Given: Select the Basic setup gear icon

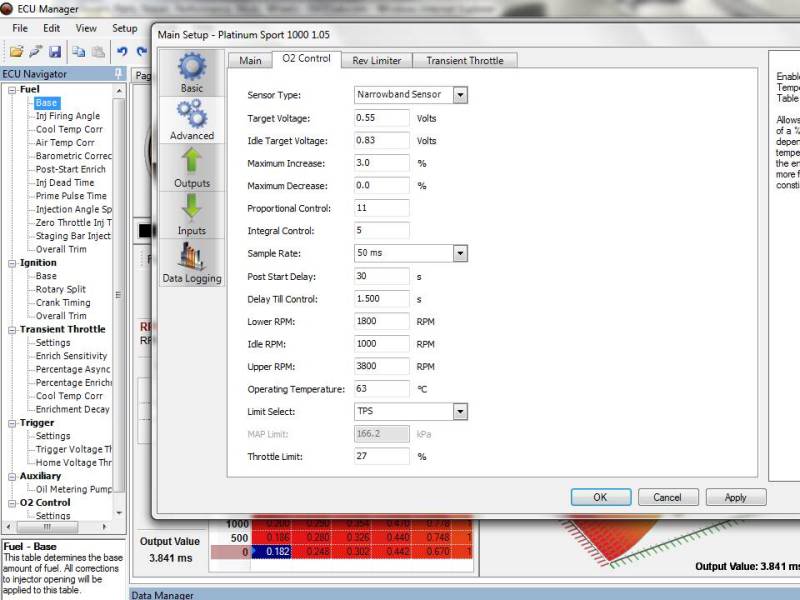Looking at the screenshot, I should point(192,72).
